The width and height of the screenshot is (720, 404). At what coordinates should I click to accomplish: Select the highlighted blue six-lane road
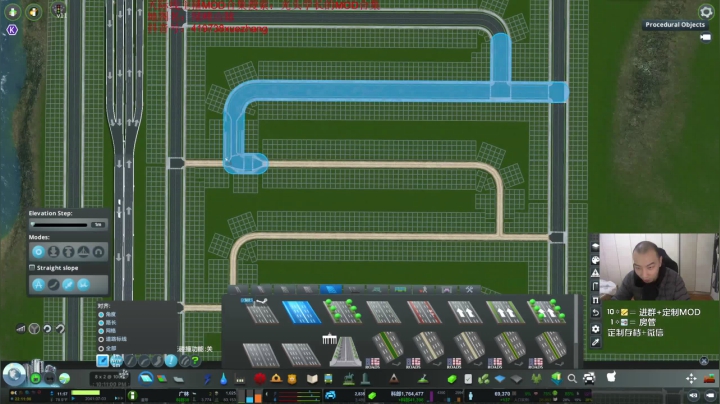point(301,312)
